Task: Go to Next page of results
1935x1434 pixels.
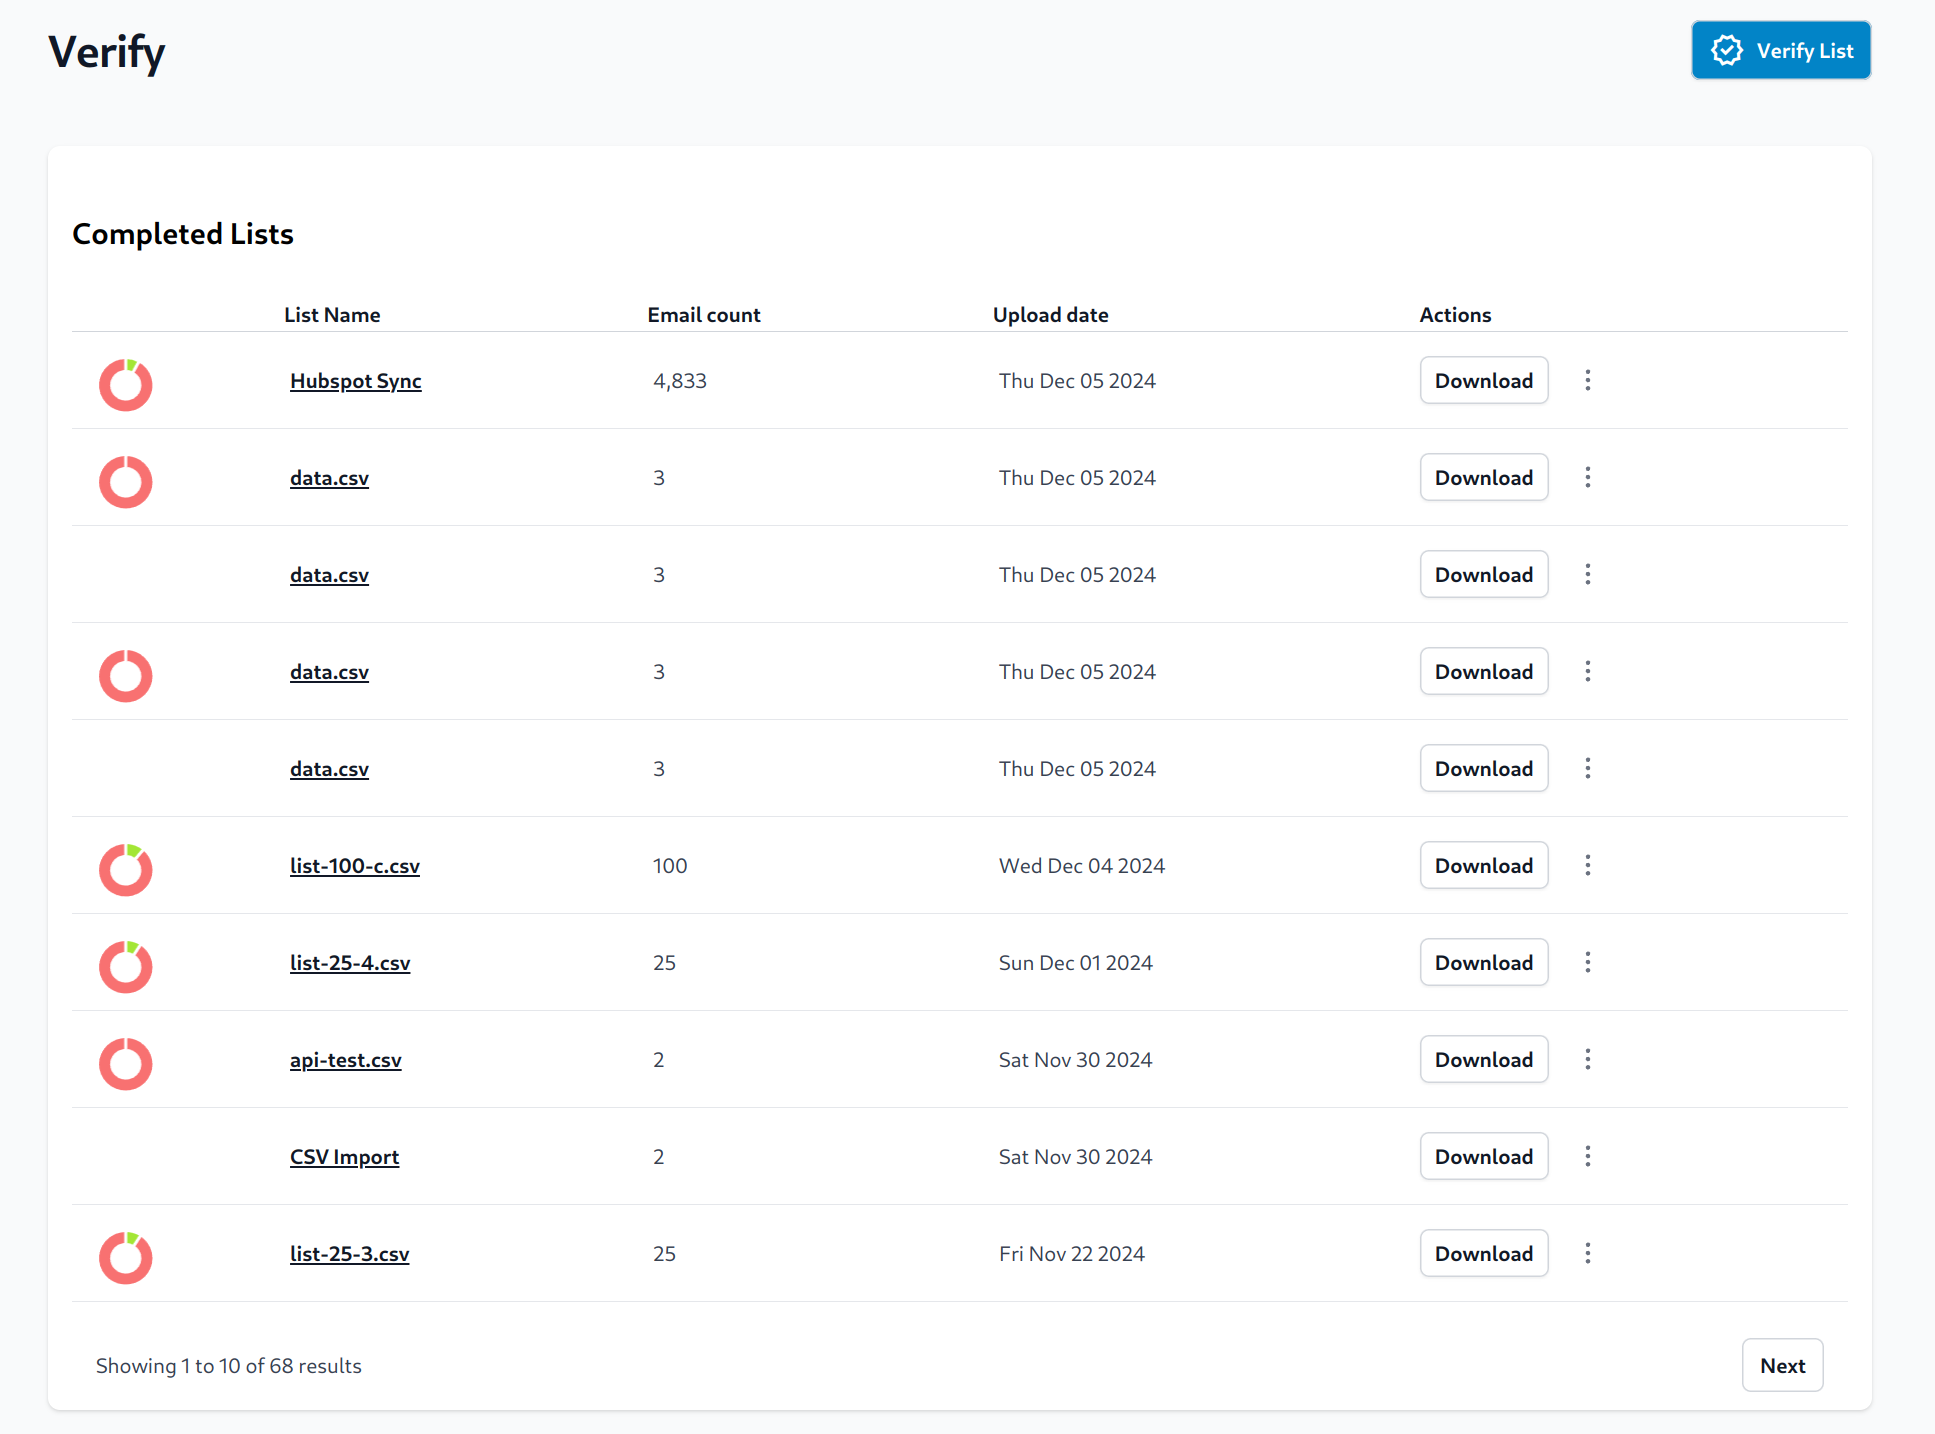Action: (1781, 1365)
